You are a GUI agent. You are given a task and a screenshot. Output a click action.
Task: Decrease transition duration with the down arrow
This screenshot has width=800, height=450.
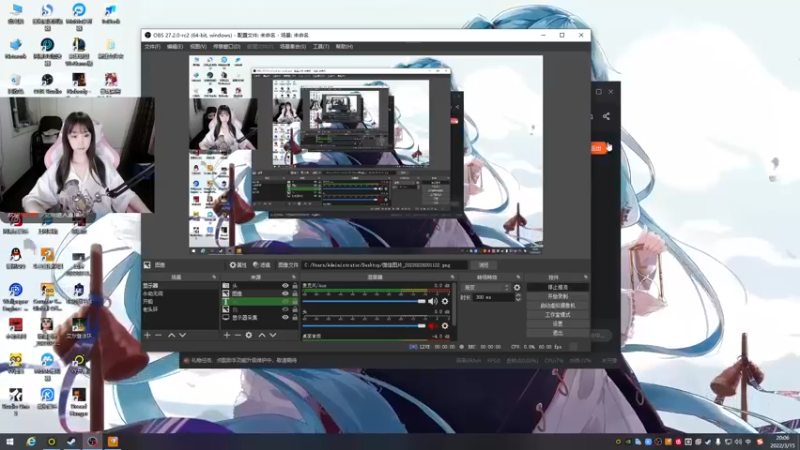coord(518,299)
